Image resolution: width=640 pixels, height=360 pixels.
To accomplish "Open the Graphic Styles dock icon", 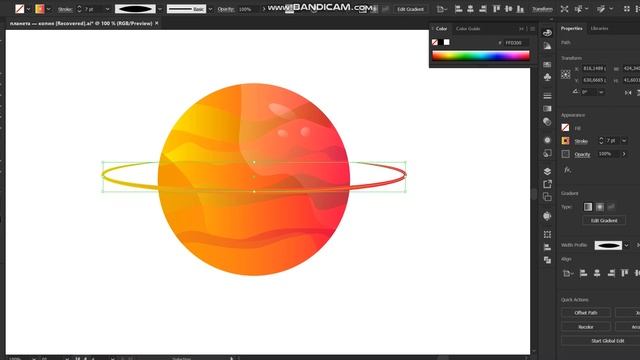I will [x=547, y=153].
